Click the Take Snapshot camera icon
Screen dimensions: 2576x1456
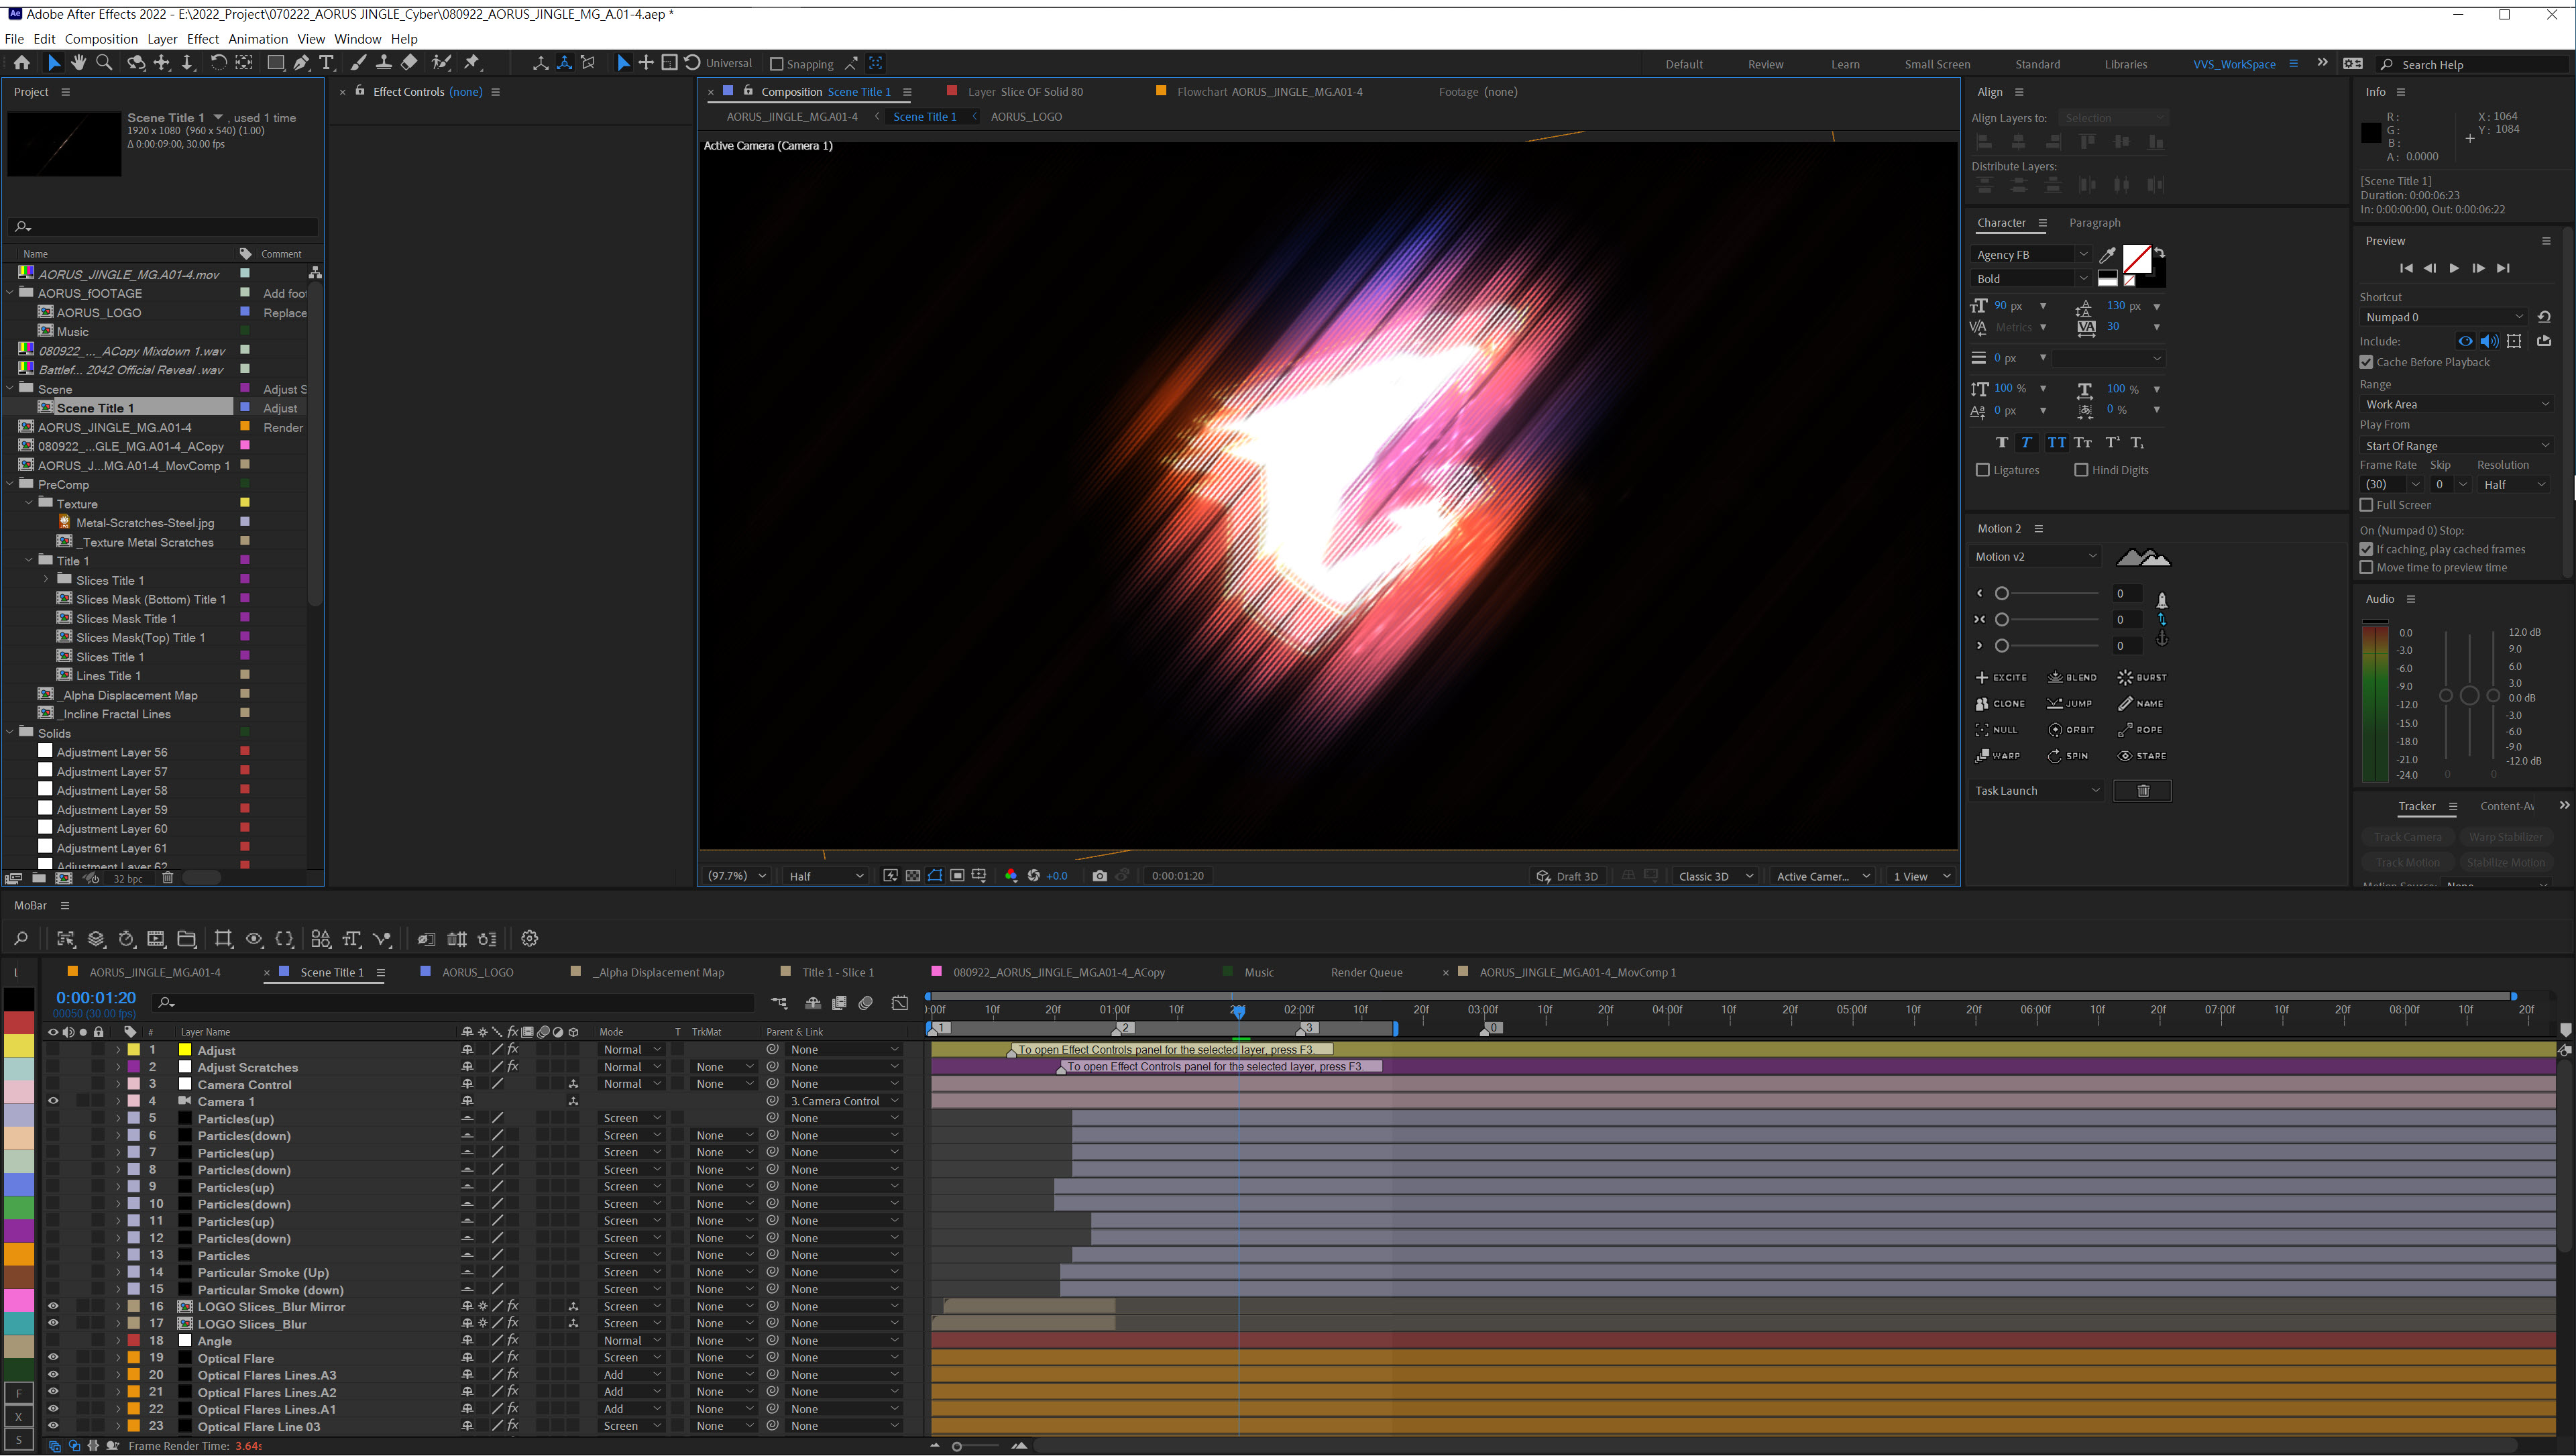[1099, 876]
